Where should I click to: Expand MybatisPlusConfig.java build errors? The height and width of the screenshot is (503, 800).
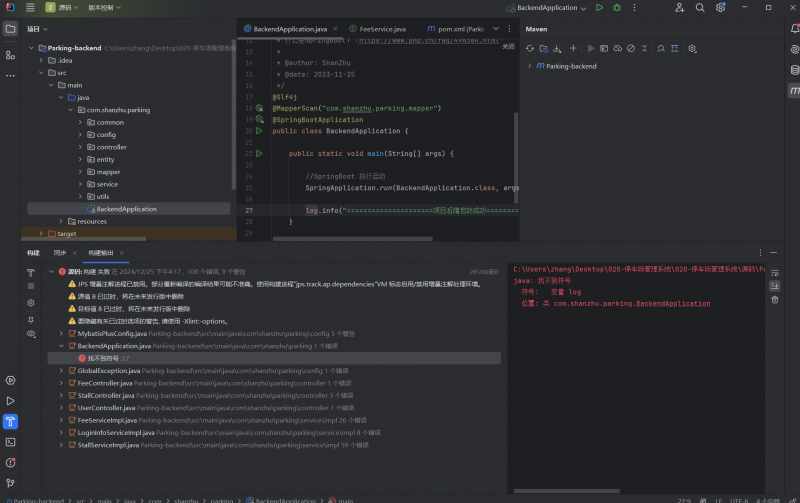tap(61, 334)
